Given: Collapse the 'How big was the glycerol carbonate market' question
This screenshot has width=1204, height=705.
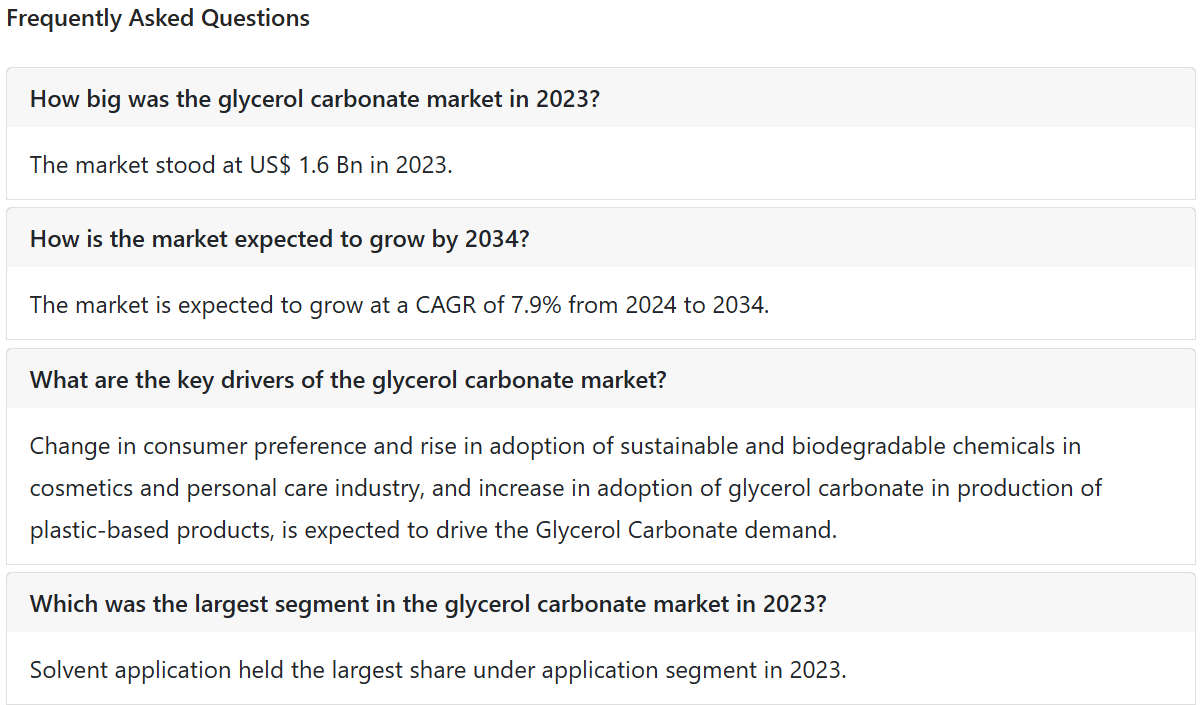Looking at the screenshot, I should [601, 98].
